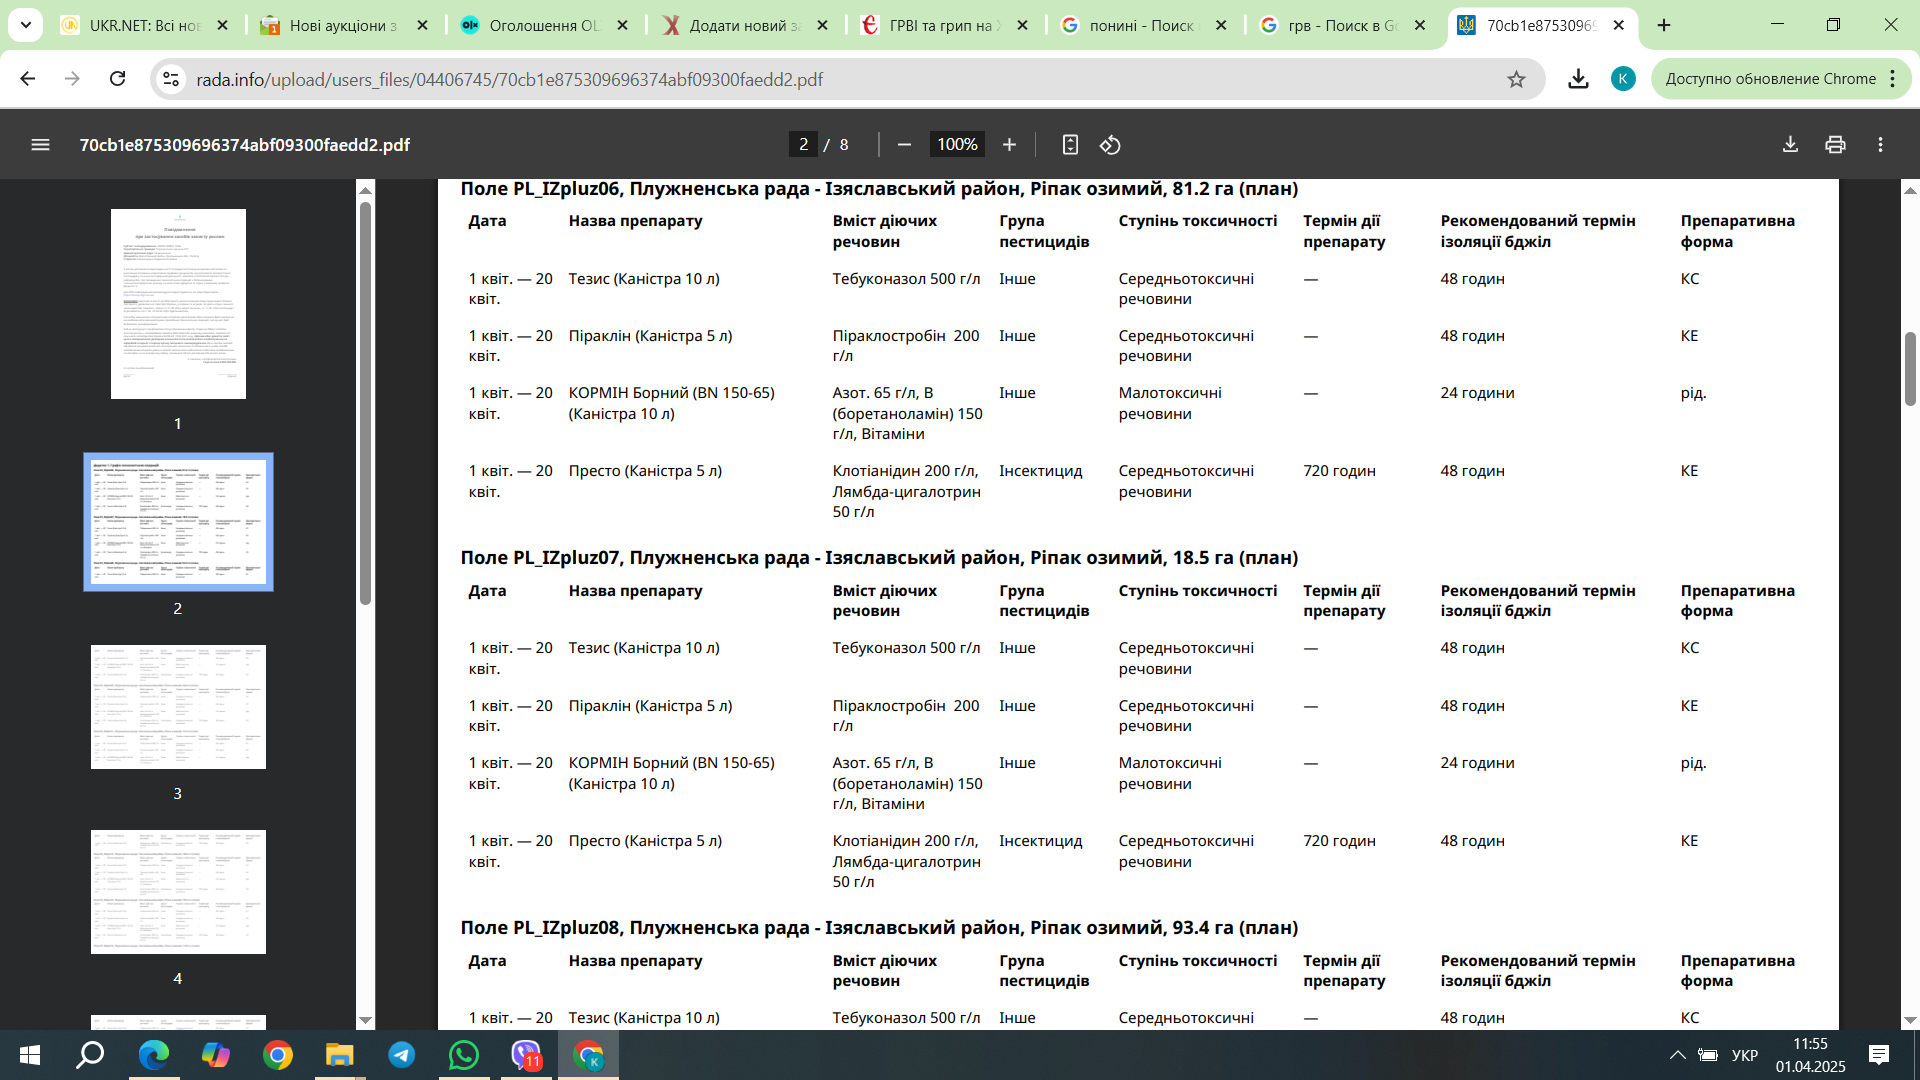Screen dimensions: 1920x1080
Task: Click the zoom in plus icon
Action: click(1009, 145)
